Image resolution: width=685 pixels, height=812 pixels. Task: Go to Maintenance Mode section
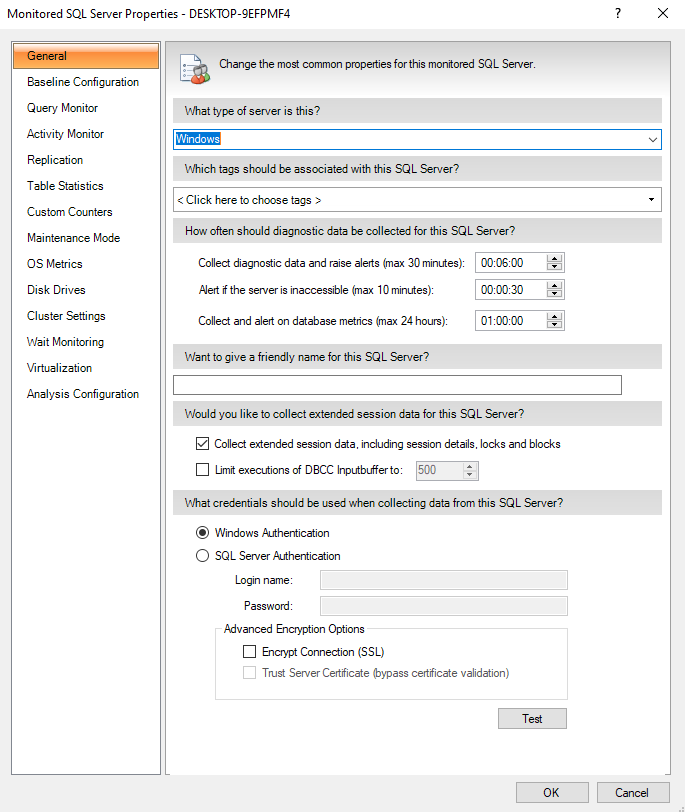click(73, 238)
